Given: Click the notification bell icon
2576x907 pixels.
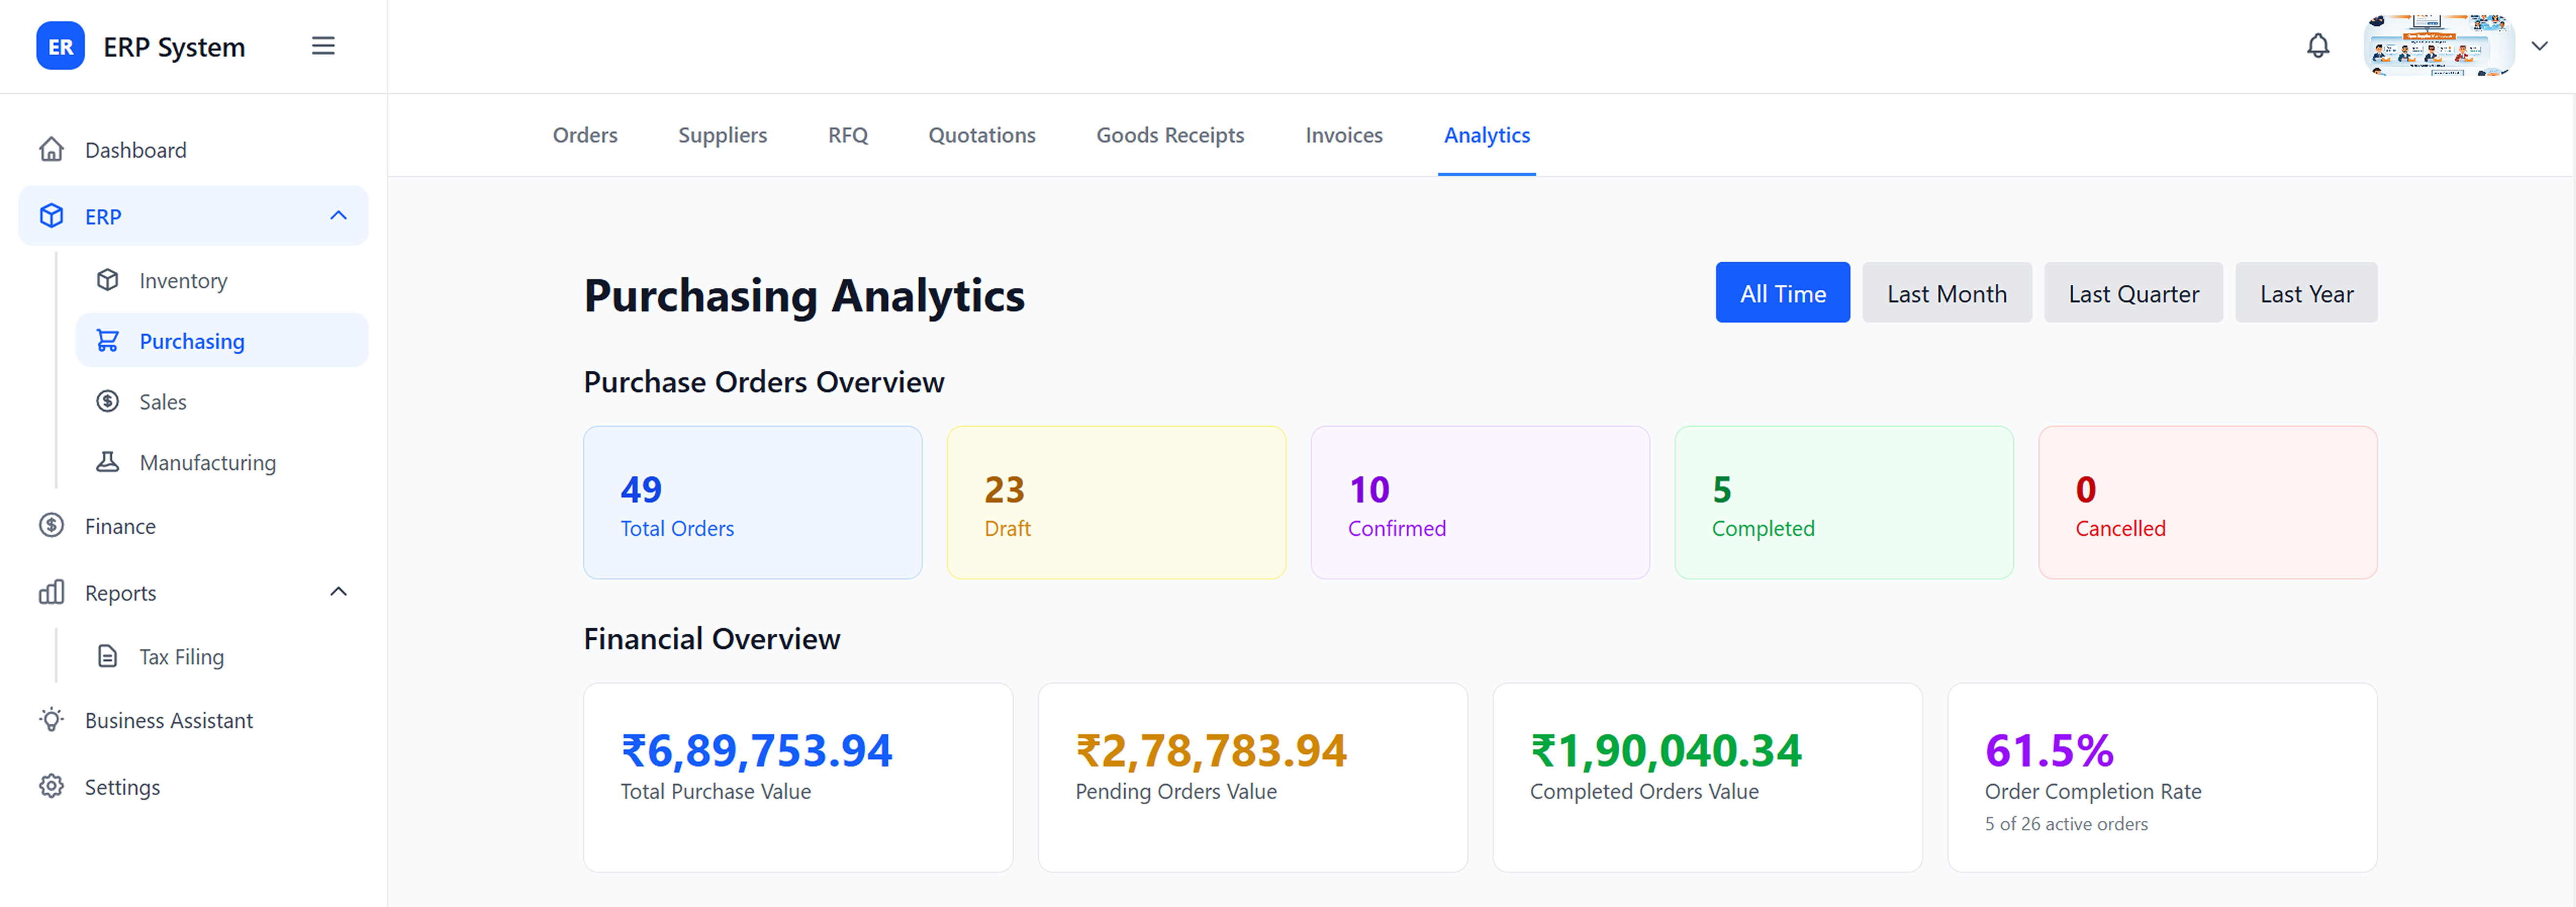Looking at the screenshot, I should click(2317, 46).
